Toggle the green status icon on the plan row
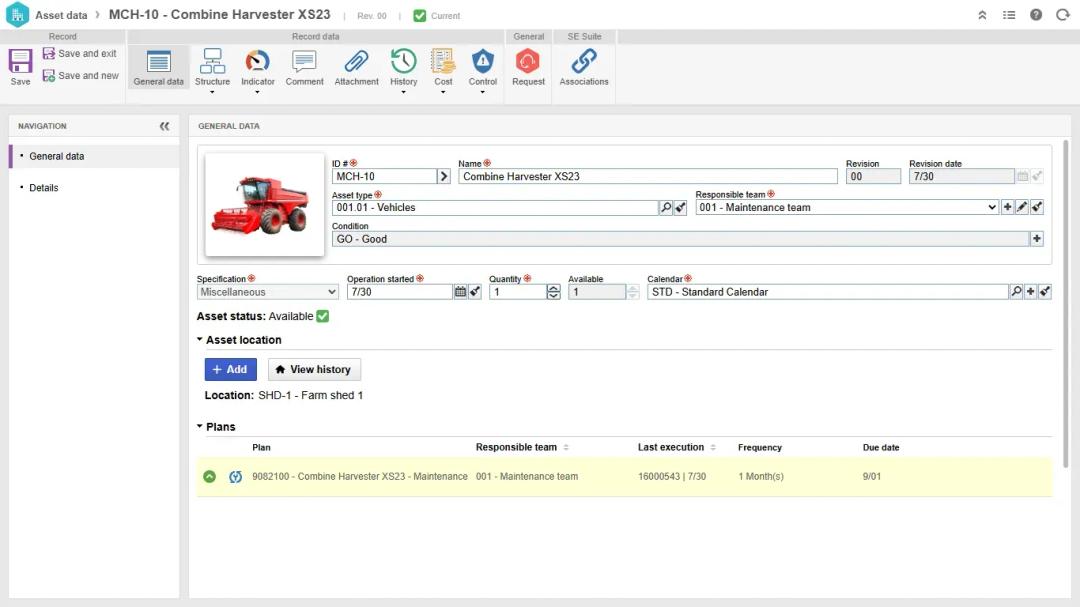This screenshot has height=607, width=1080. (209, 477)
